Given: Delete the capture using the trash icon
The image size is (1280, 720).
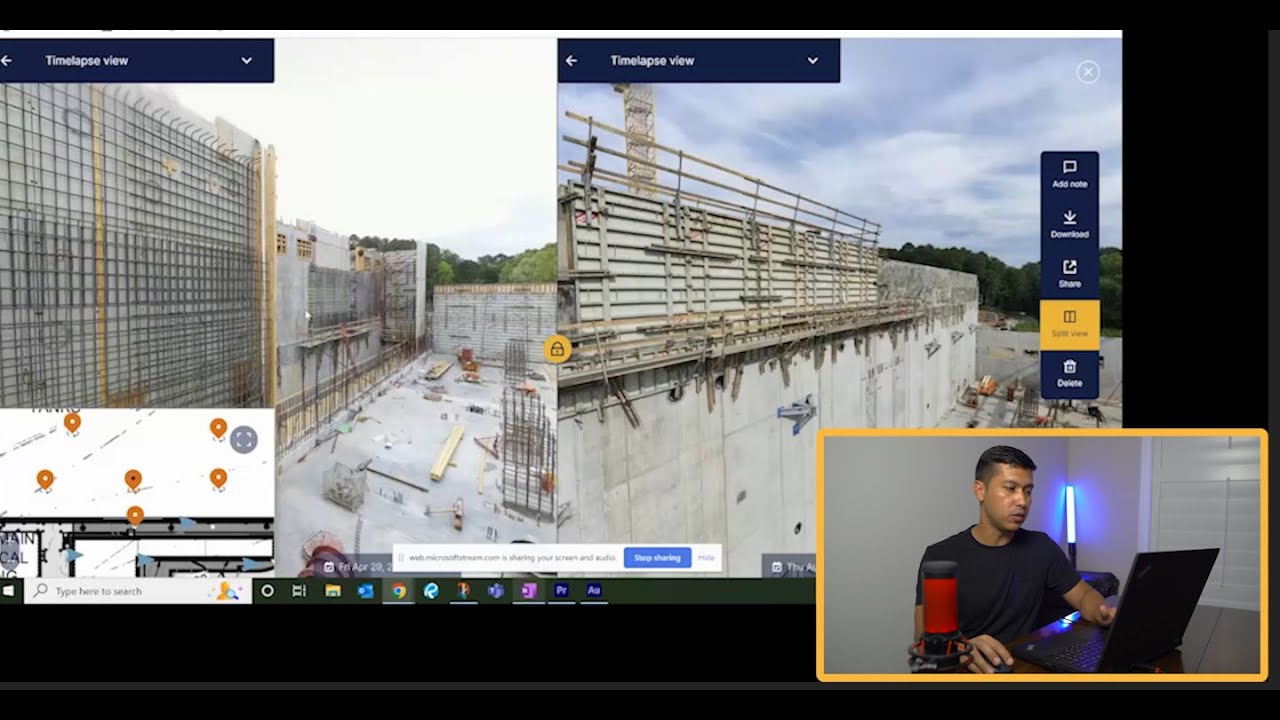Looking at the screenshot, I should (1069, 367).
